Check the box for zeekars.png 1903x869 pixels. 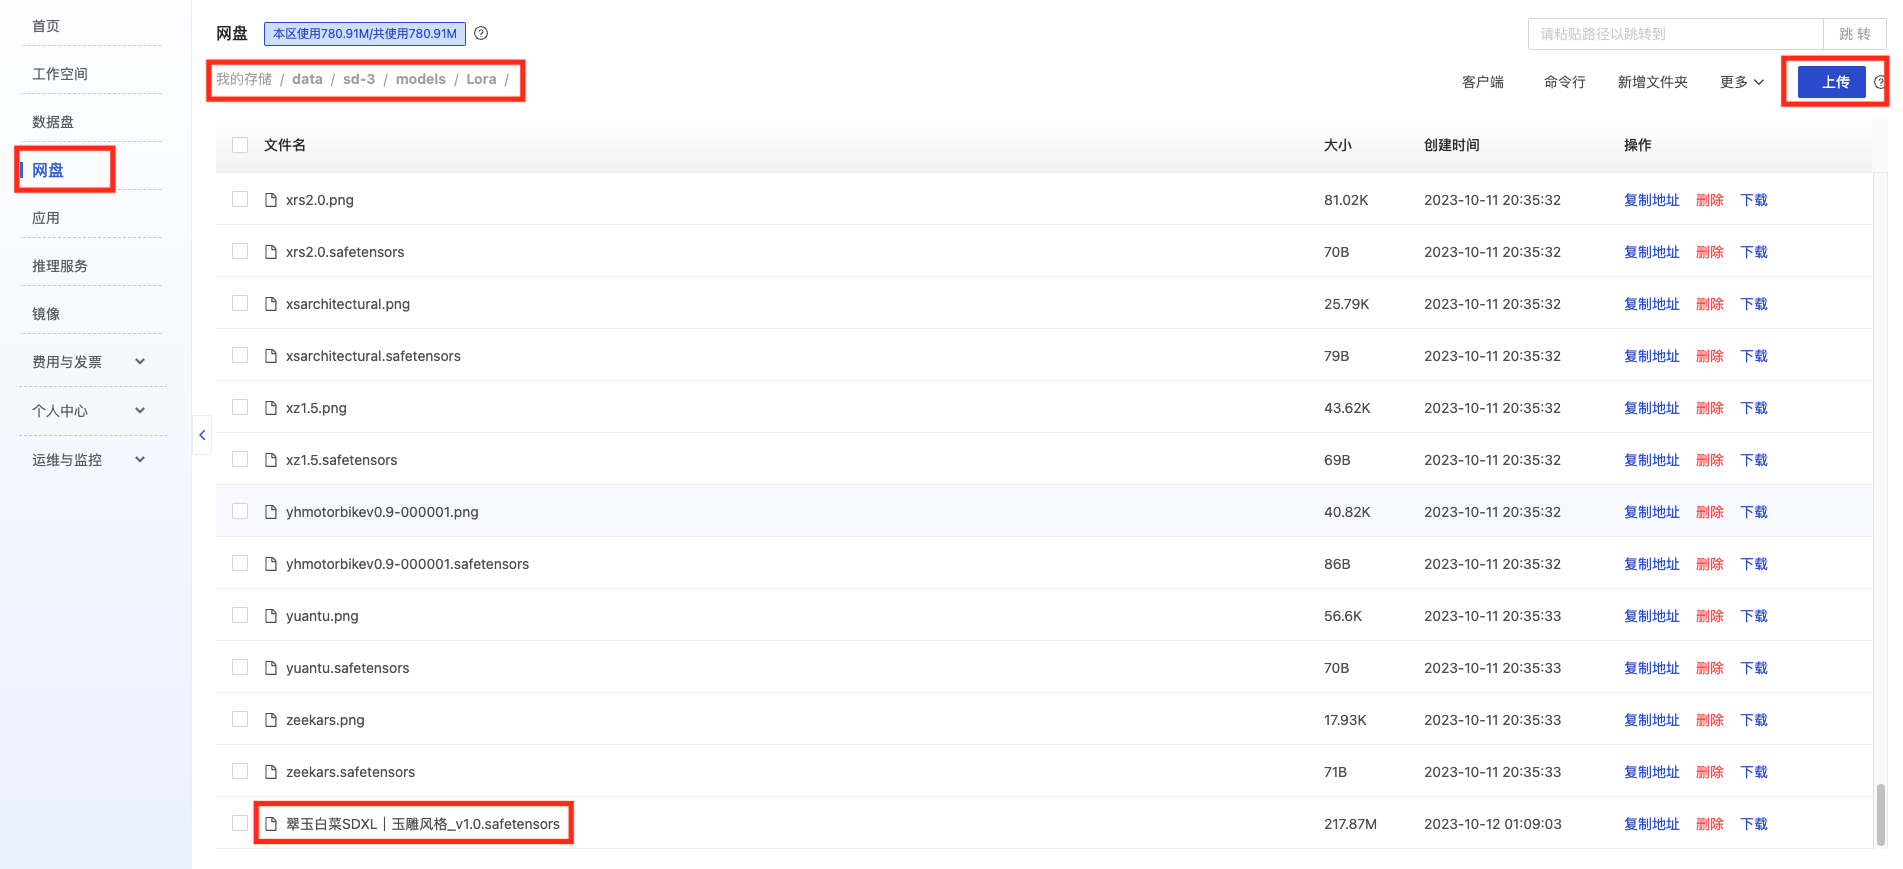(x=240, y=719)
